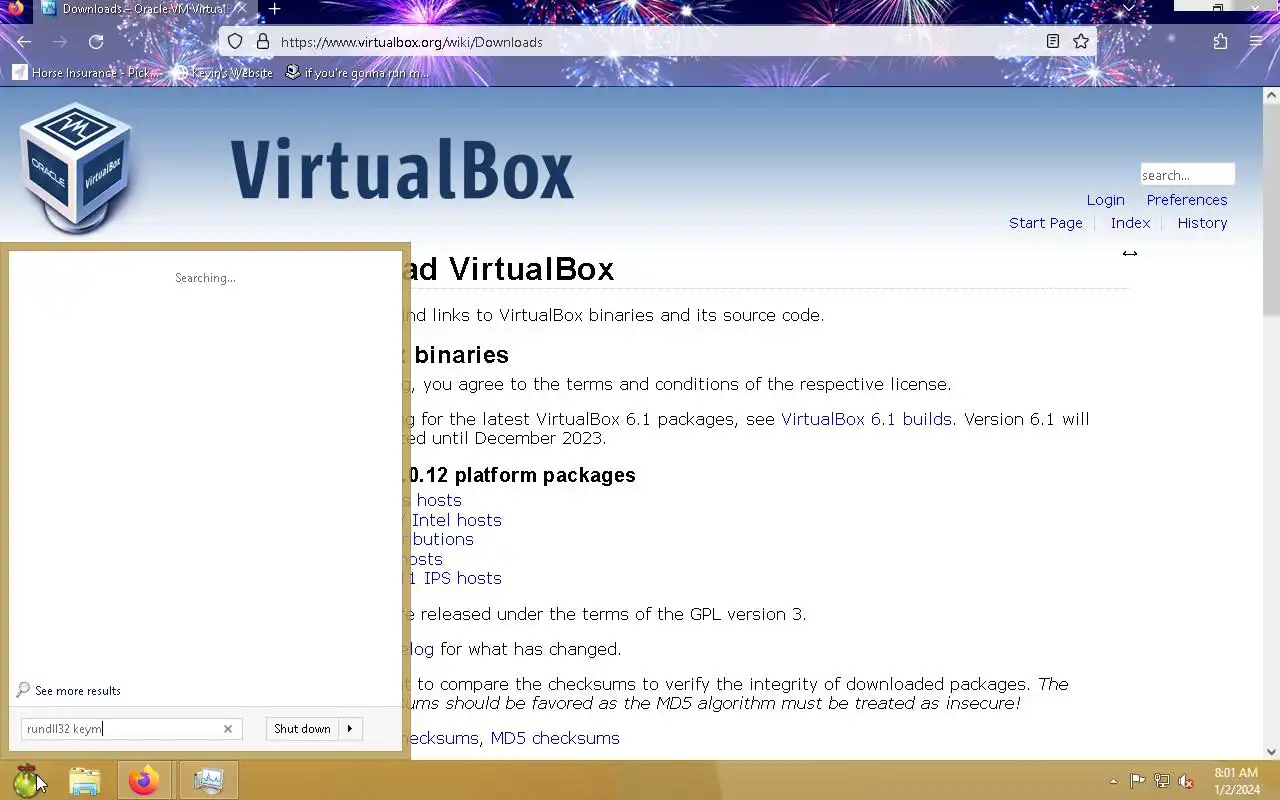Select the Downloads – Oracle VM VirtualBox tab
This screenshot has height=800, width=1280.
[x=144, y=9]
